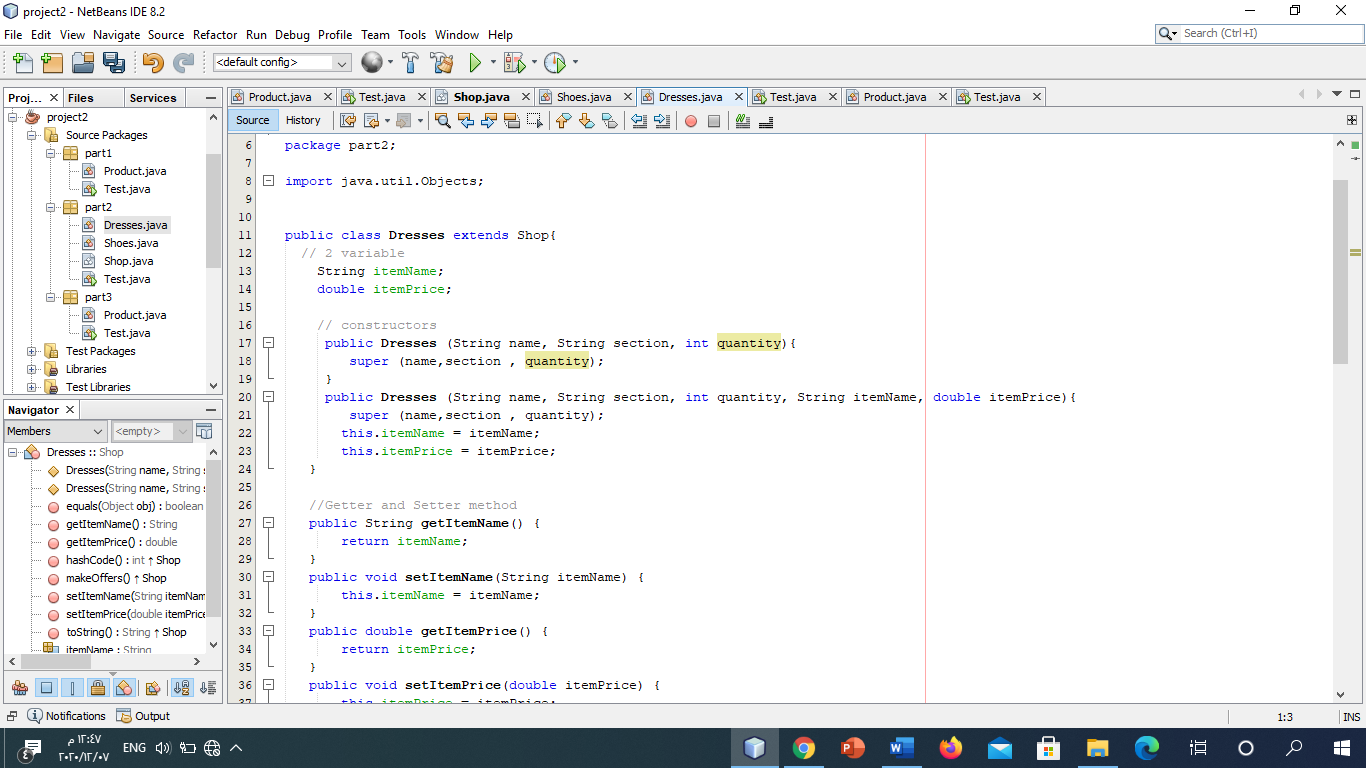This screenshot has width=1366, height=768.
Task: Click the Find Next Occurrence icon
Action: pos(489,121)
